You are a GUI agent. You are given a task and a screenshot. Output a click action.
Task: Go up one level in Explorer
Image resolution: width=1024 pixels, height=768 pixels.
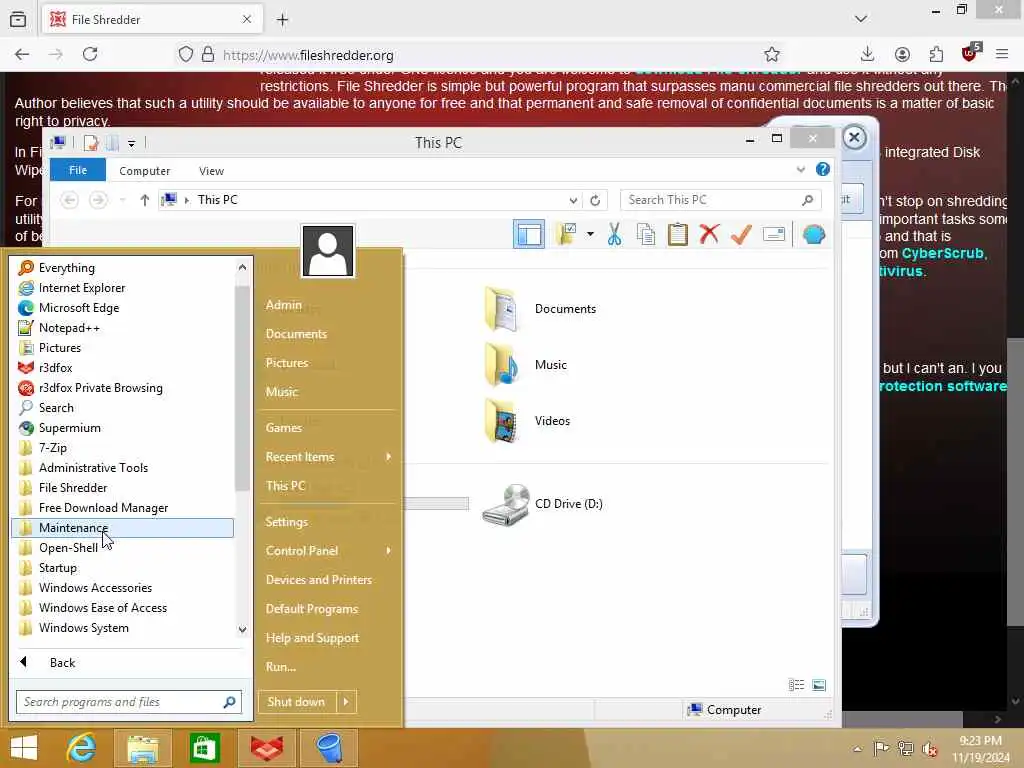[145, 200]
